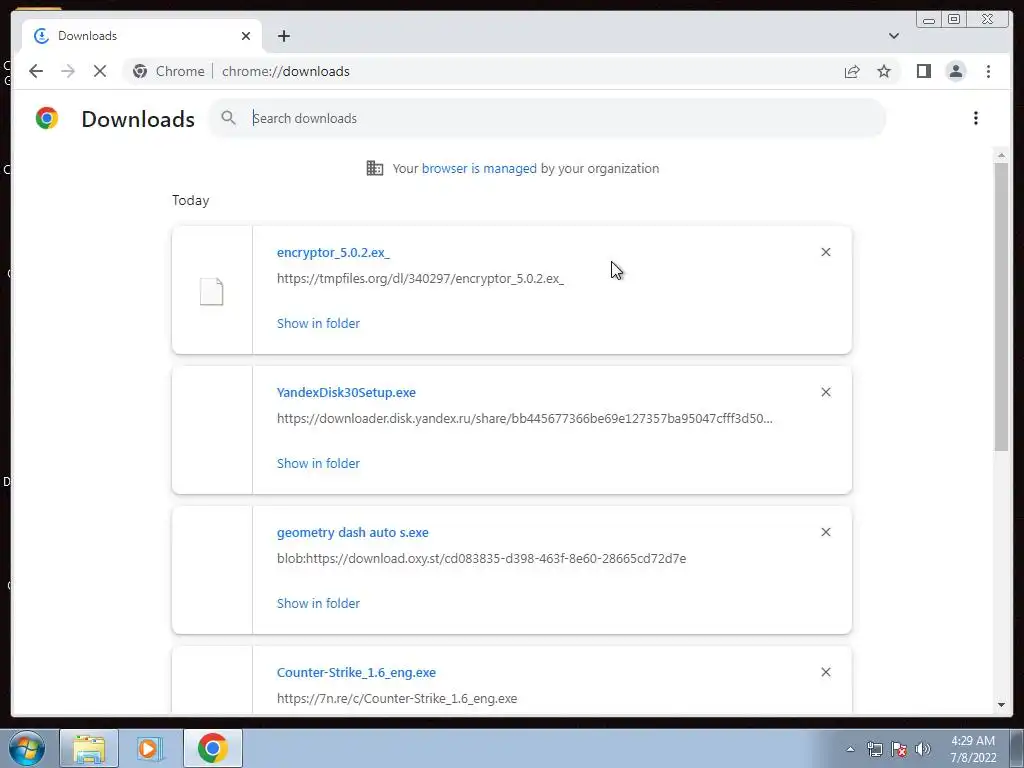This screenshot has width=1024, height=768.
Task: Click the forward navigation arrow
Action: tap(68, 71)
